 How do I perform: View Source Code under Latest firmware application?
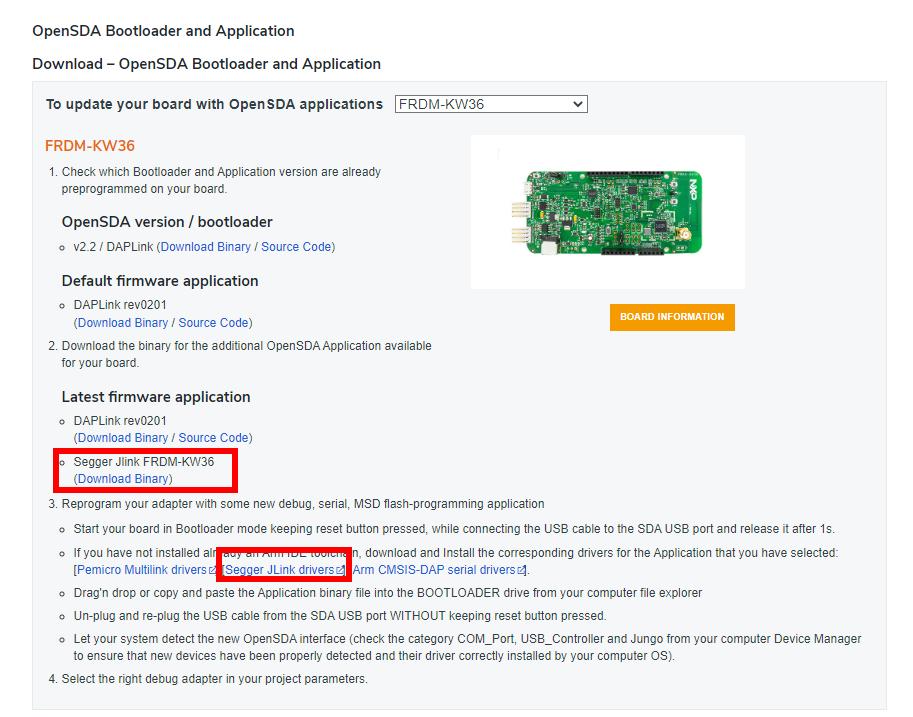[213, 438]
